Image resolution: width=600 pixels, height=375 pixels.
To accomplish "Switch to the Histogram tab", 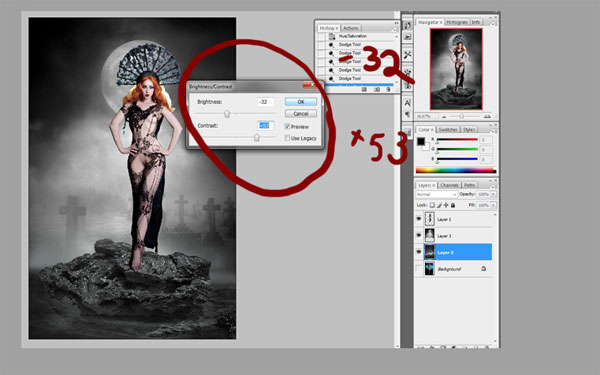I will (x=457, y=22).
